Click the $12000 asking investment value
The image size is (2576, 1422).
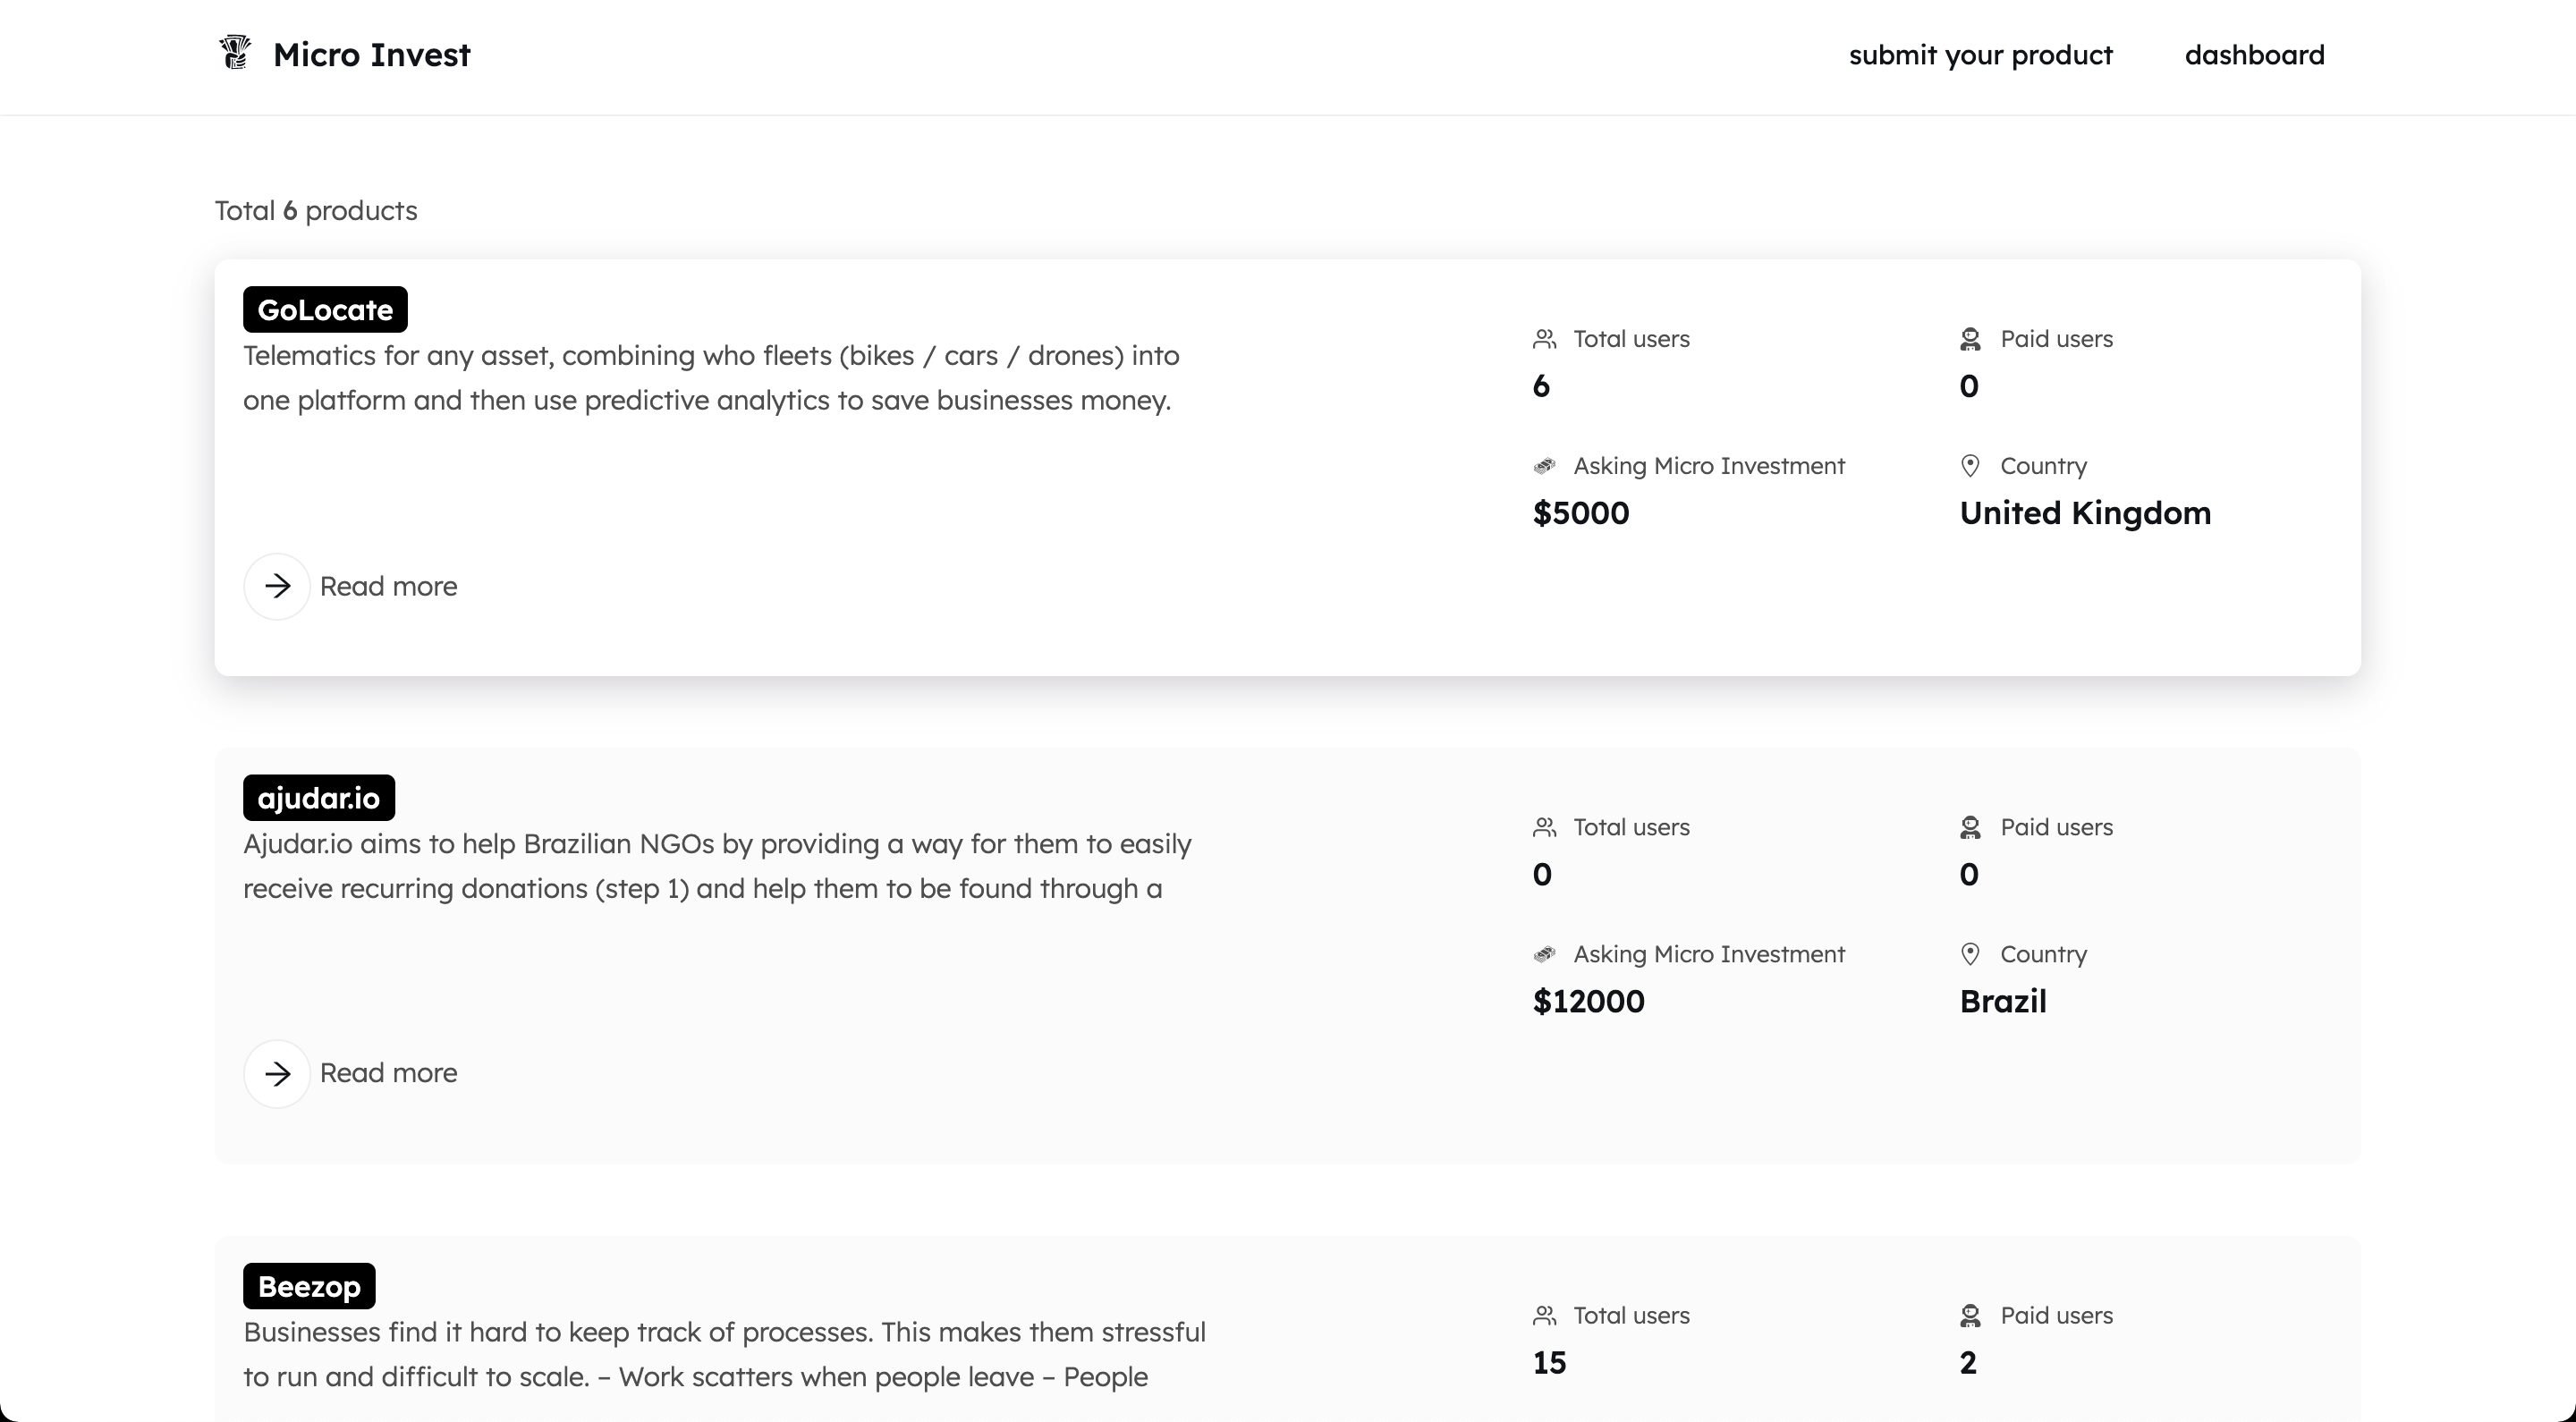click(x=1588, y=1001)
